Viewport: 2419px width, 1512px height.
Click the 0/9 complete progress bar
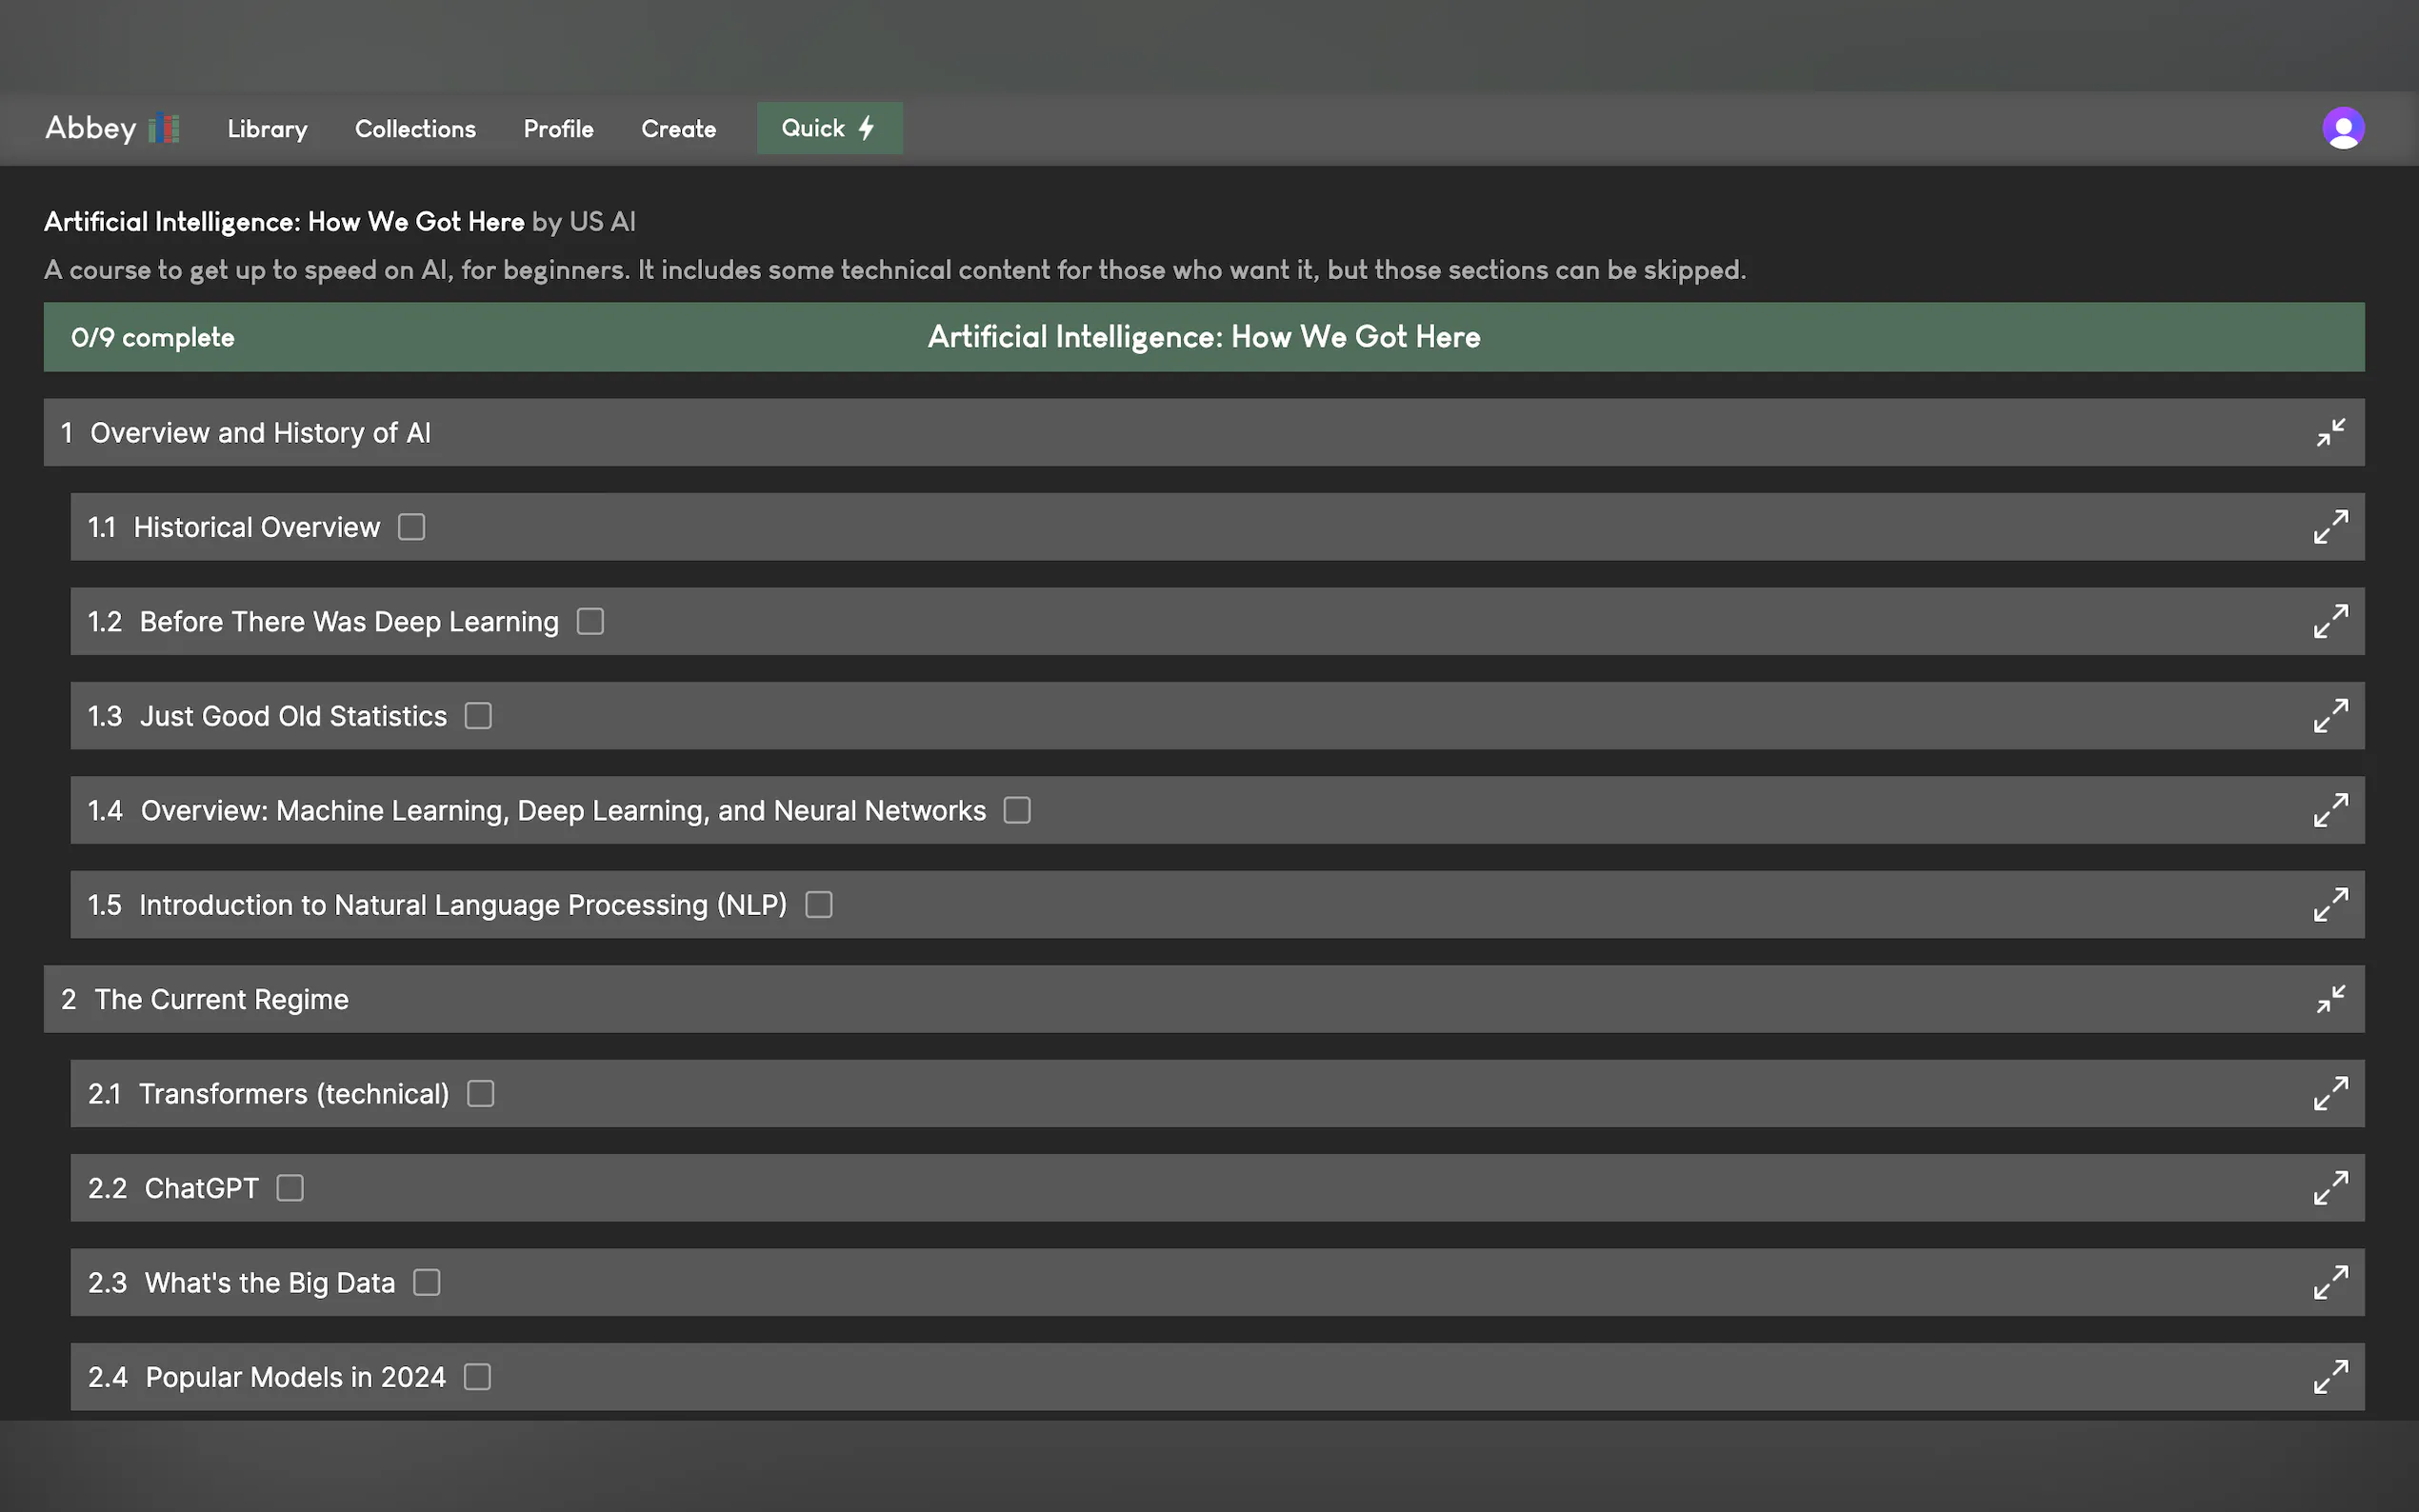click(152, 338)
